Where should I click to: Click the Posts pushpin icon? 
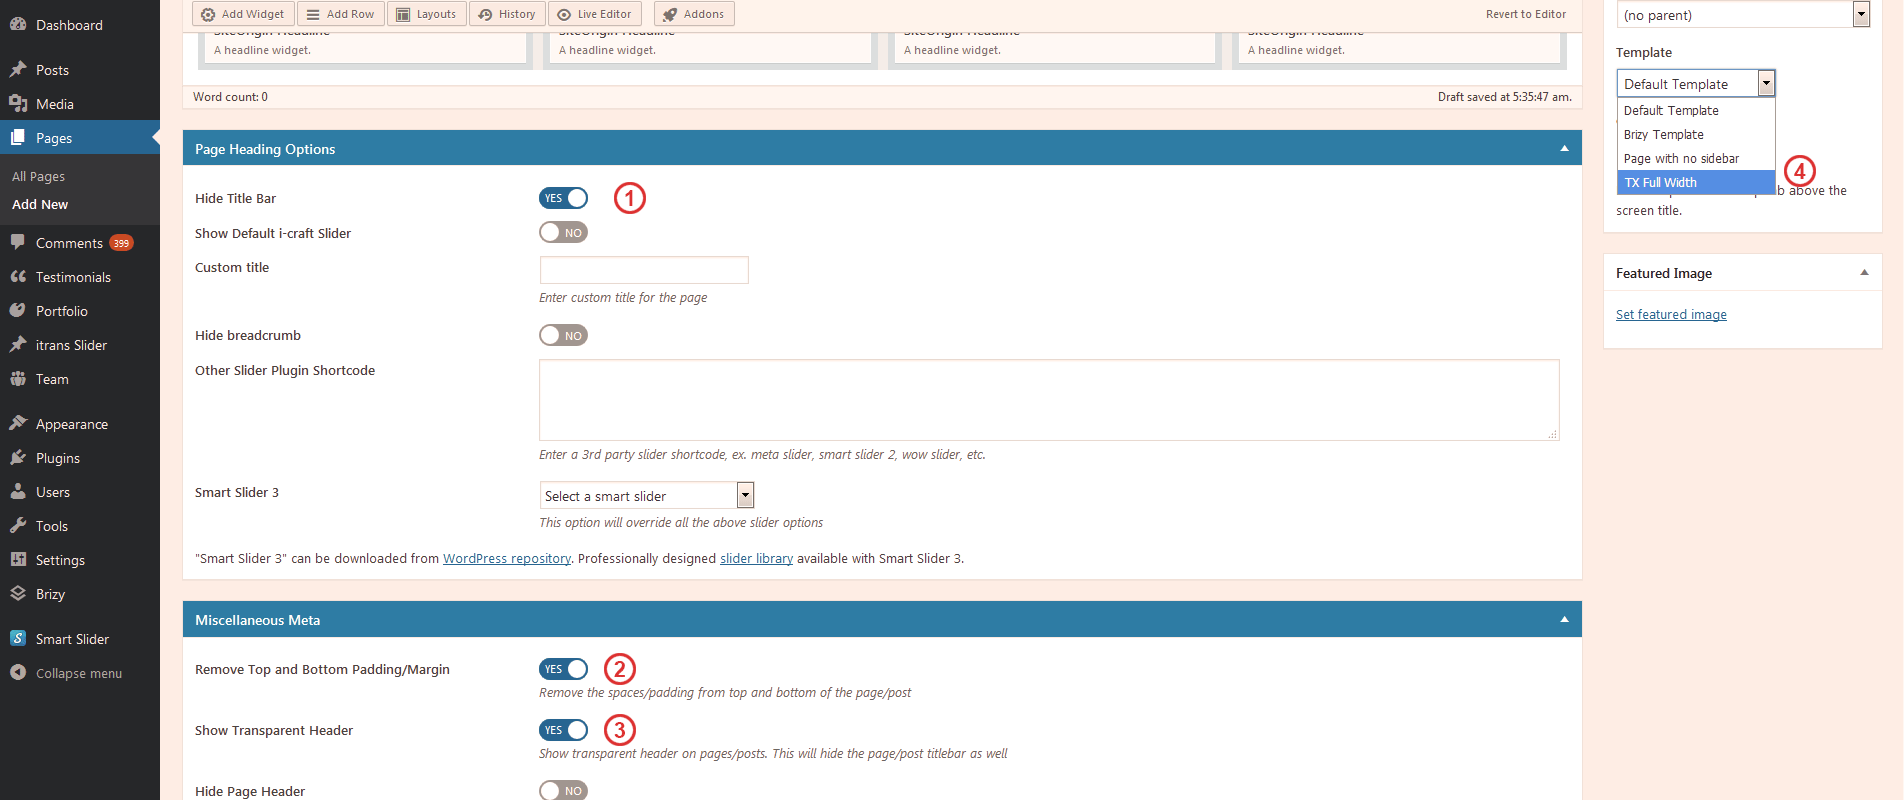[x=18, y=70]
